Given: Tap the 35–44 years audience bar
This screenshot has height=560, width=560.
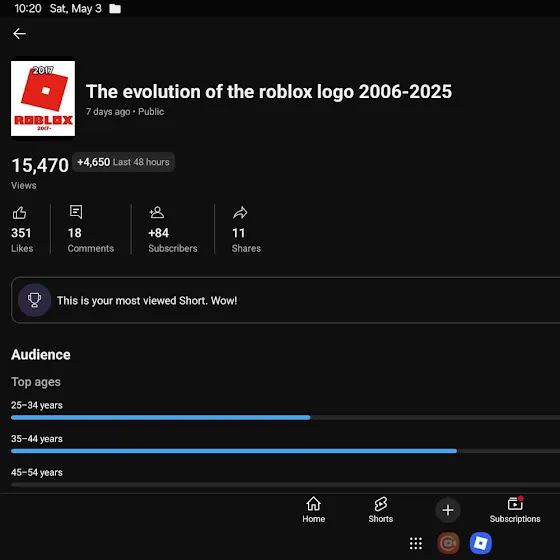Looking at the screenshot, I should pos(285,451).
